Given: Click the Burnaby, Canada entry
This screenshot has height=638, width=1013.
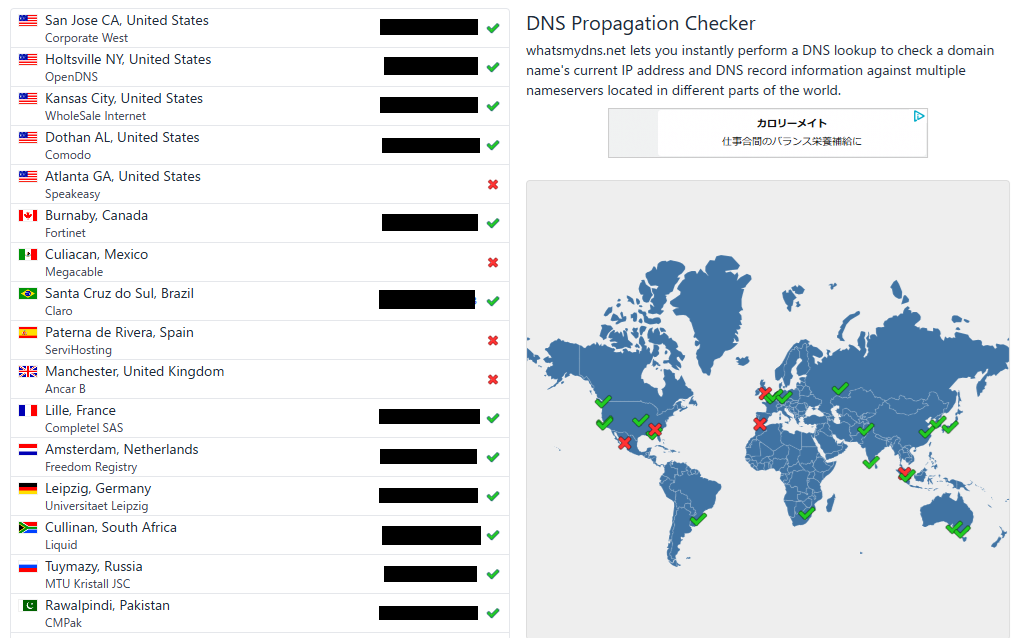Looking at the screenshot, I should click(x=260, y=223).
